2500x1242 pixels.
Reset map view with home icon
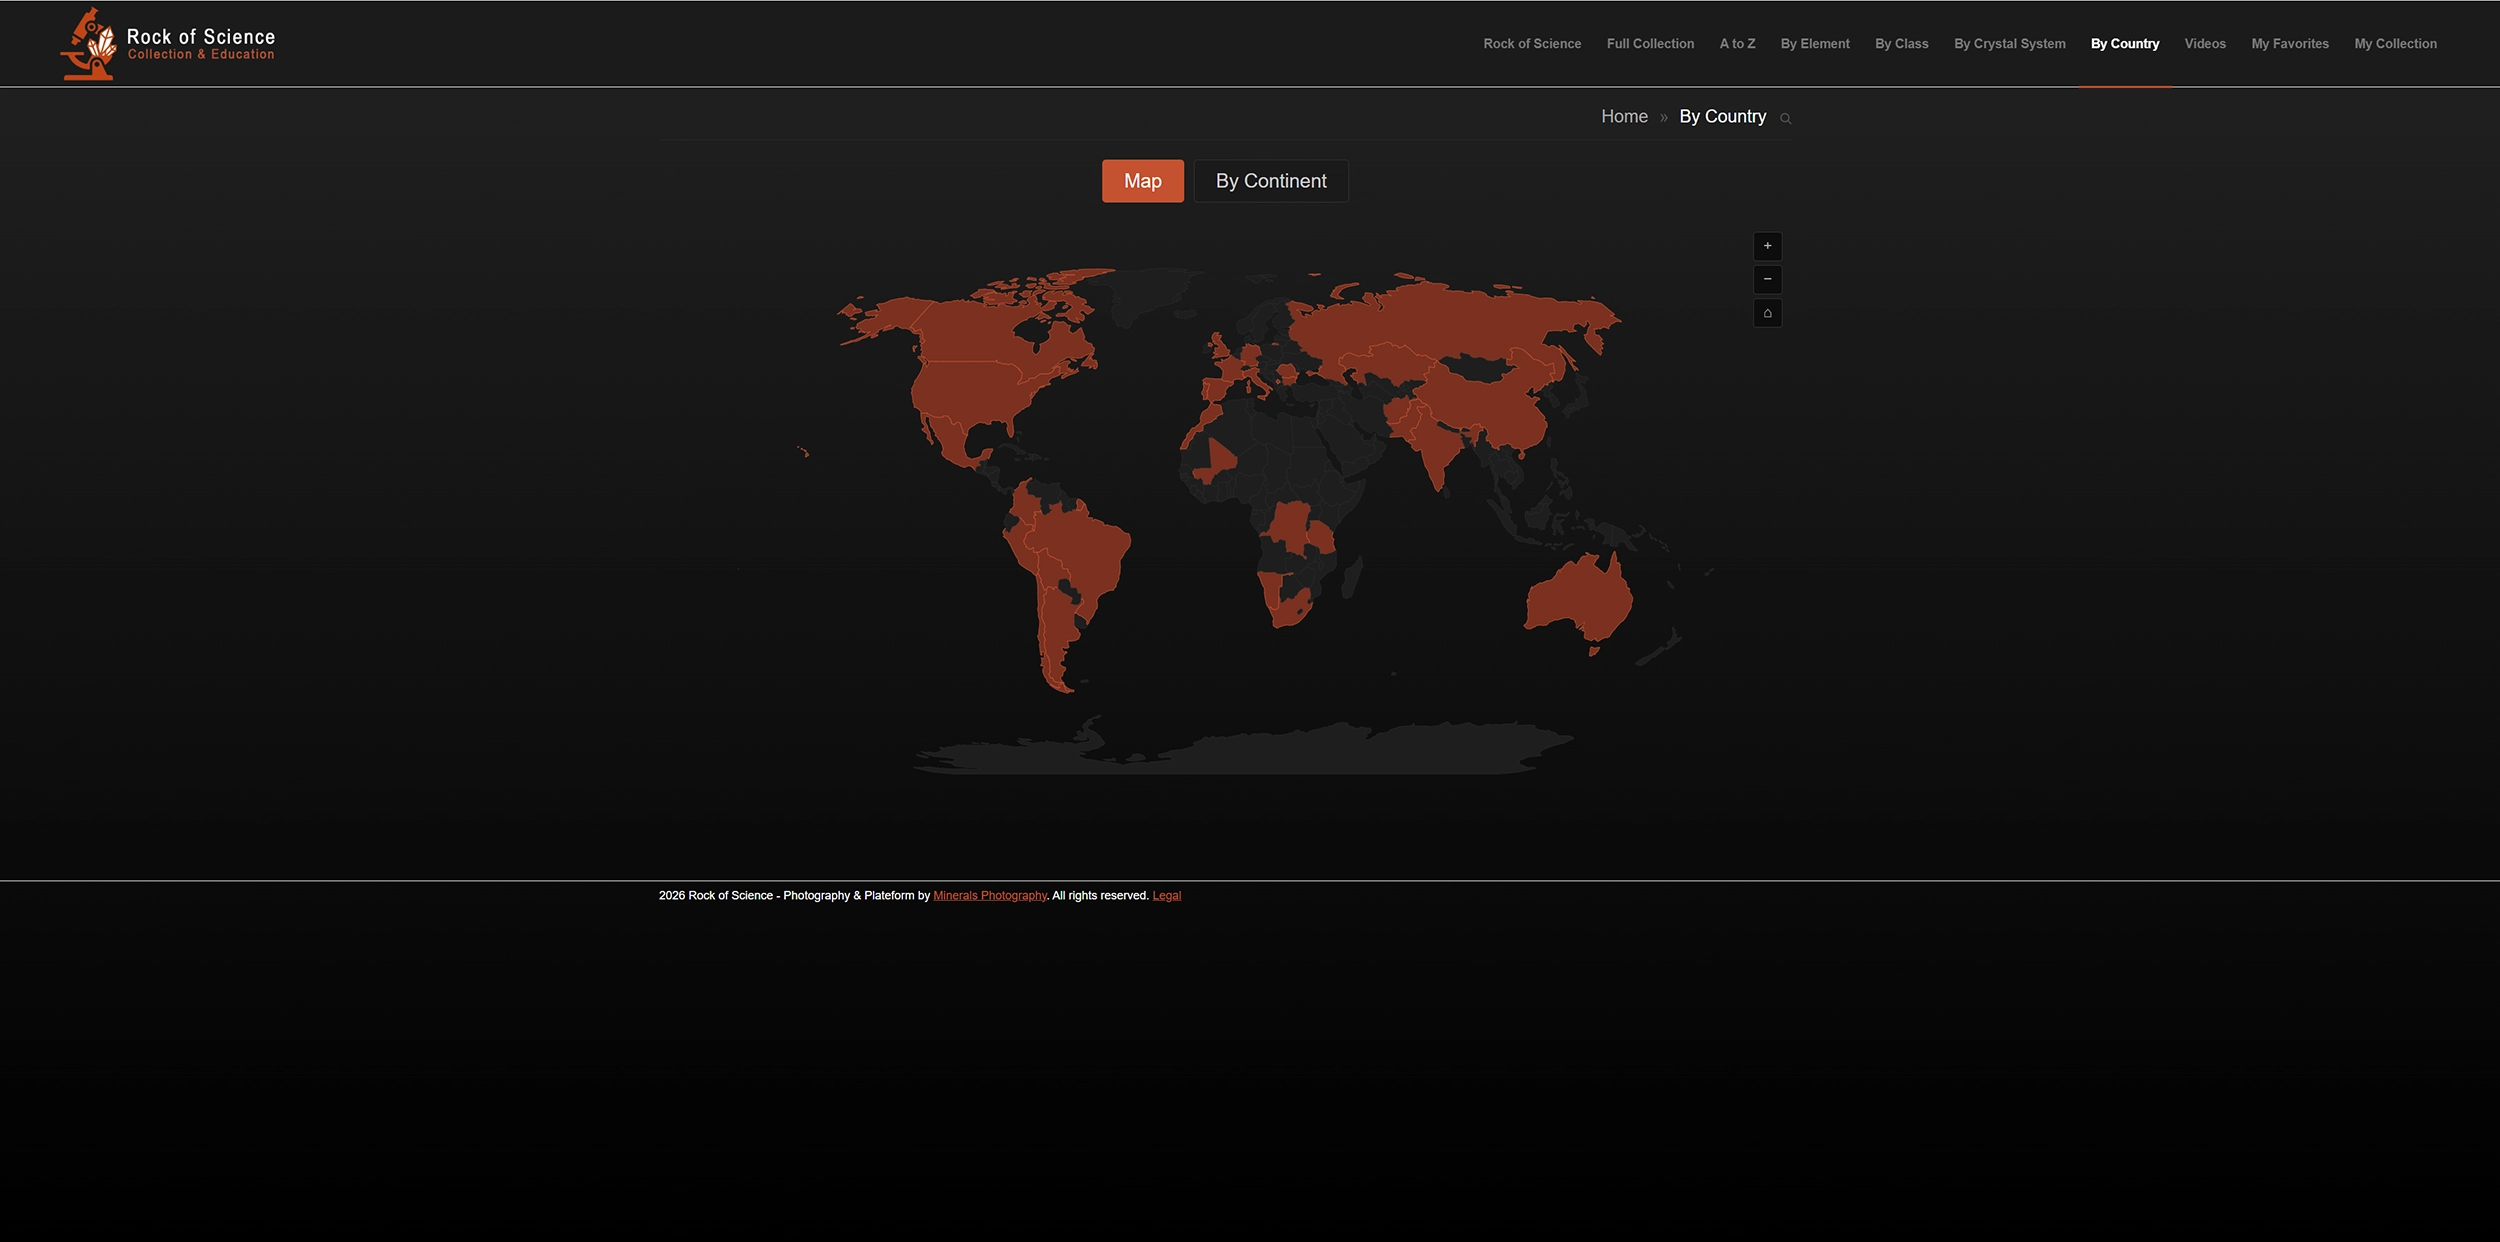pos(1767,313)
